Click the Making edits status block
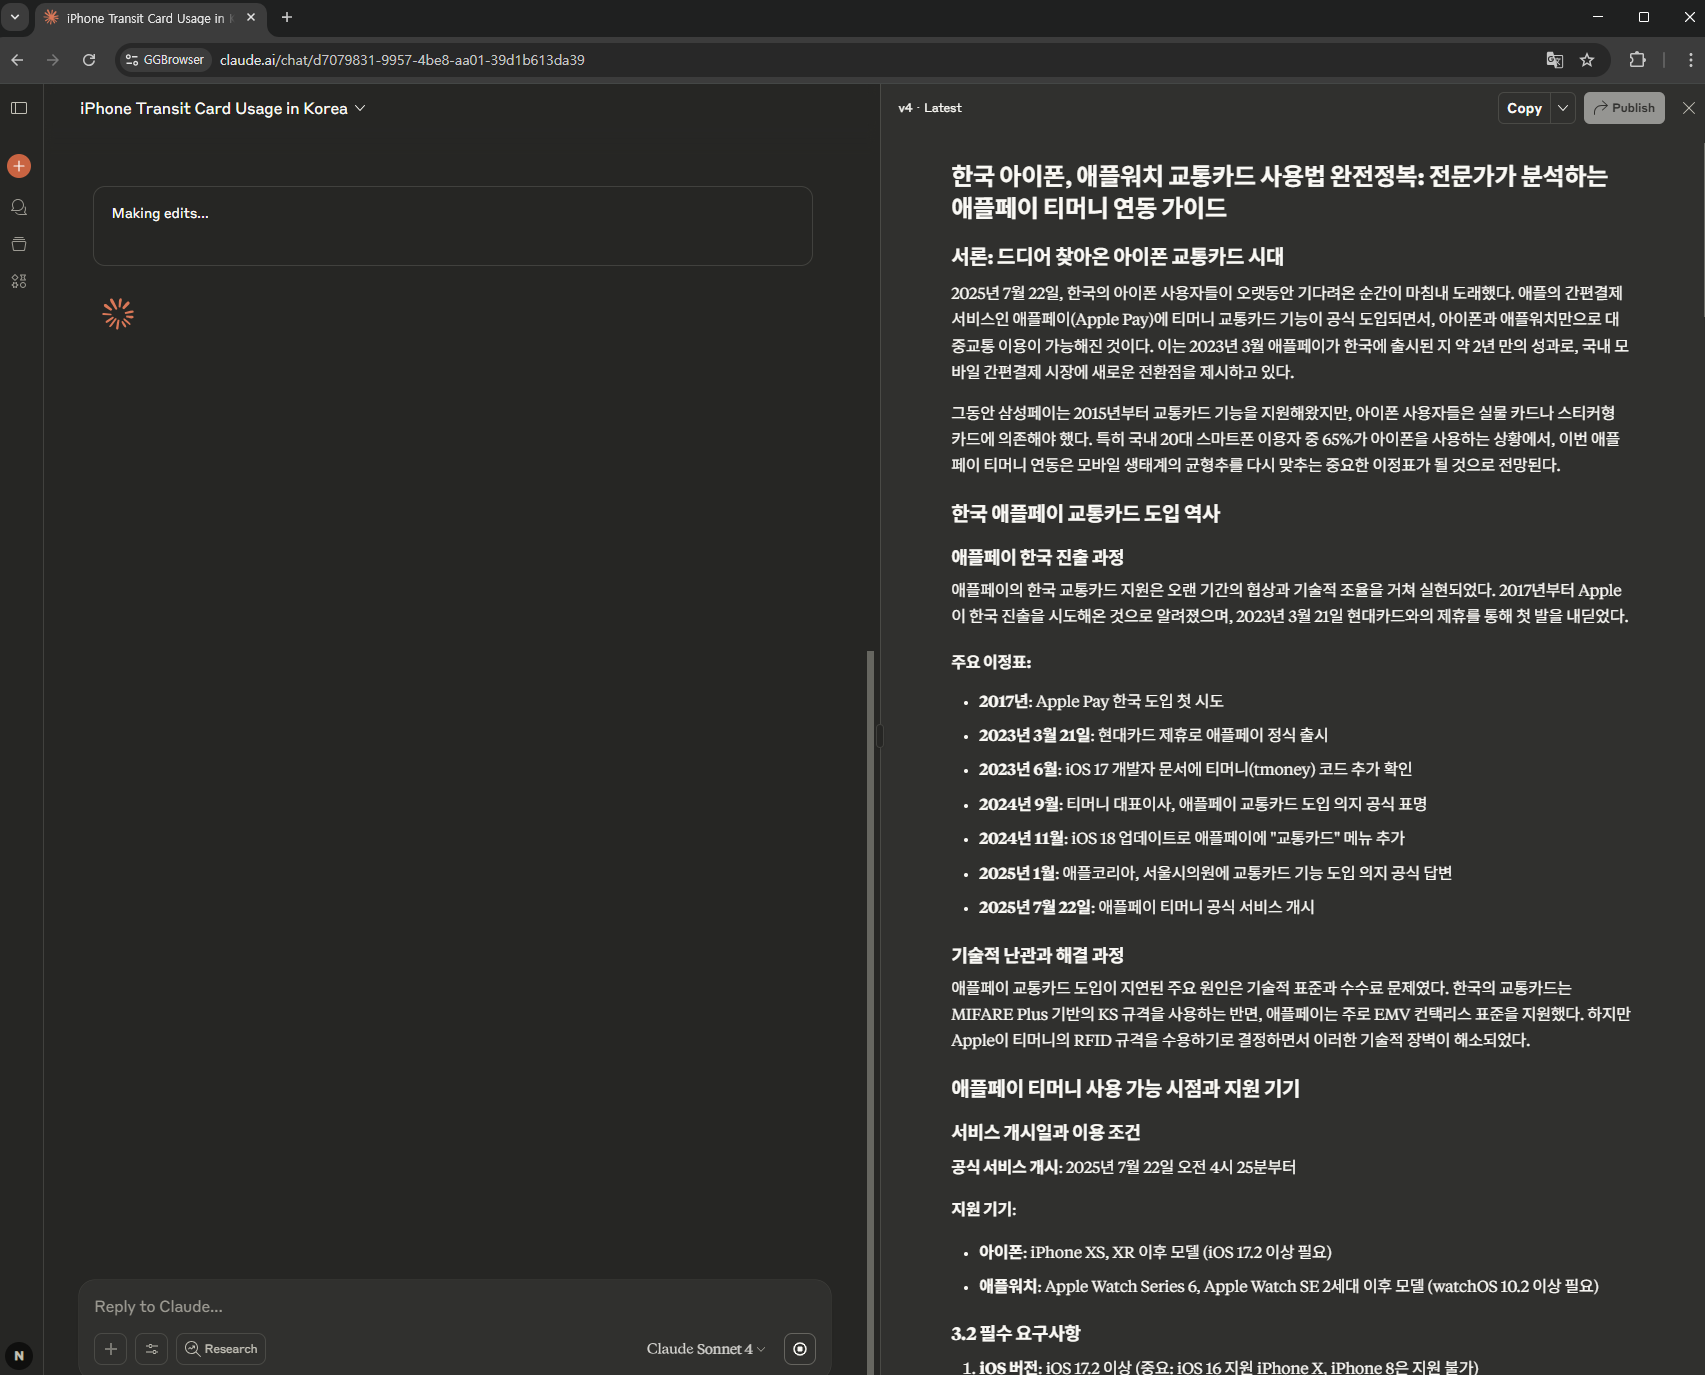The width and height of the screenshot is (1705, 1375). tap(453, 226)
